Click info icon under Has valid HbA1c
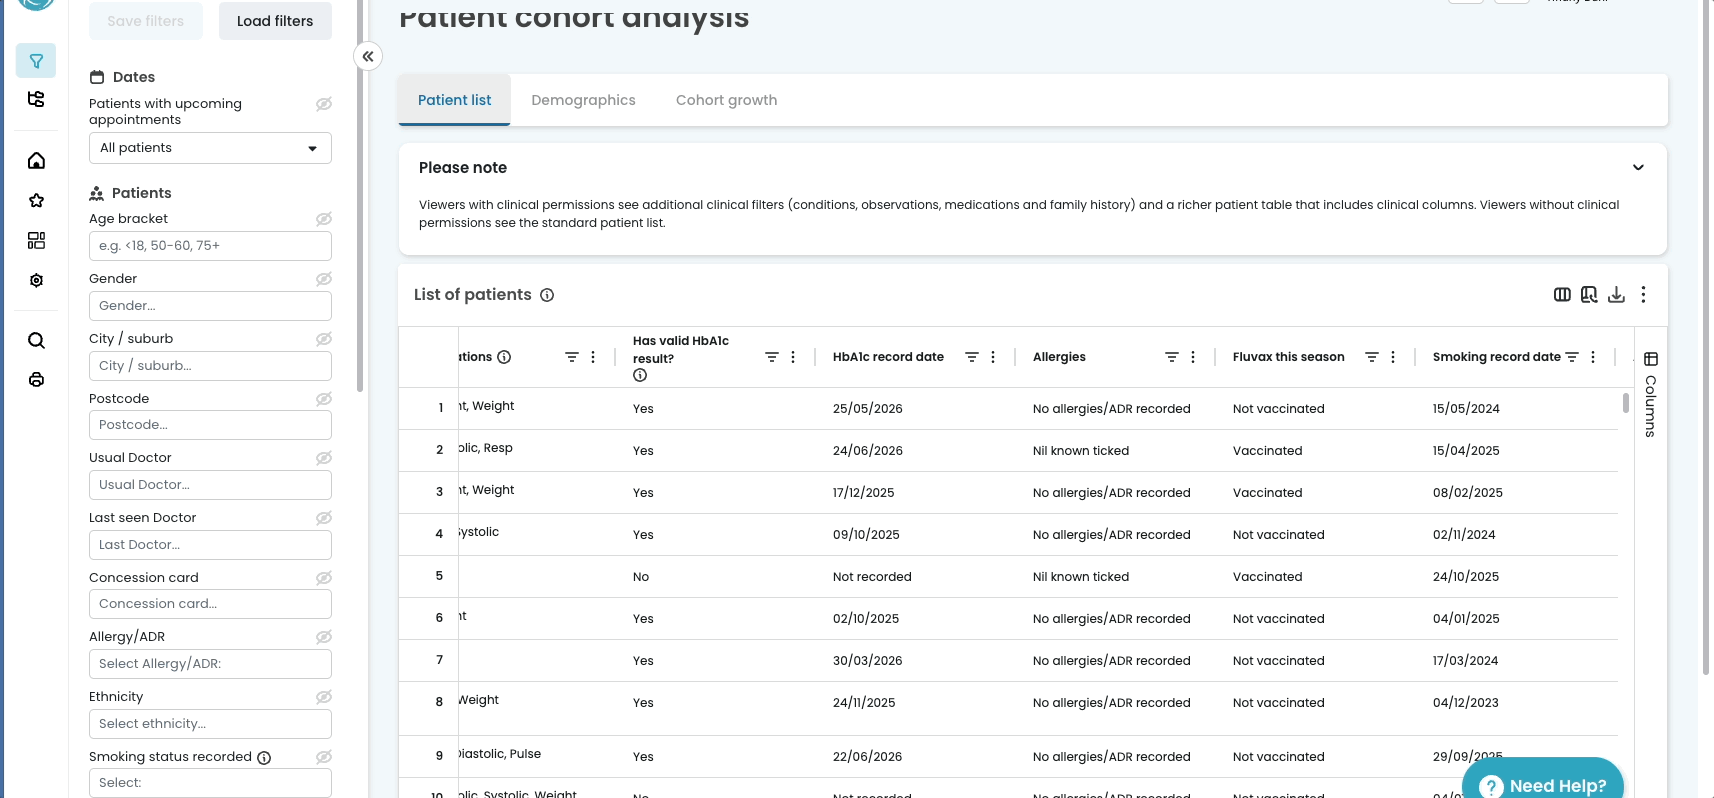 tap(640, 375)
